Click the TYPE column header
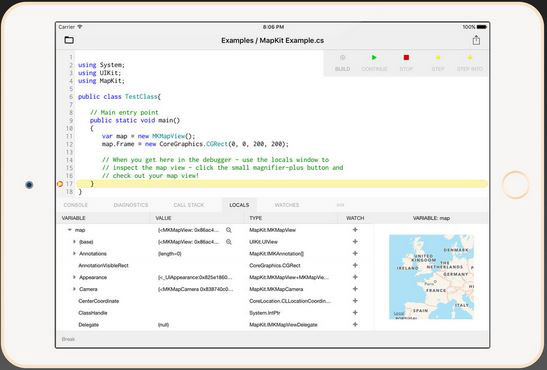The image size is (547, 370). click(255, 218)
